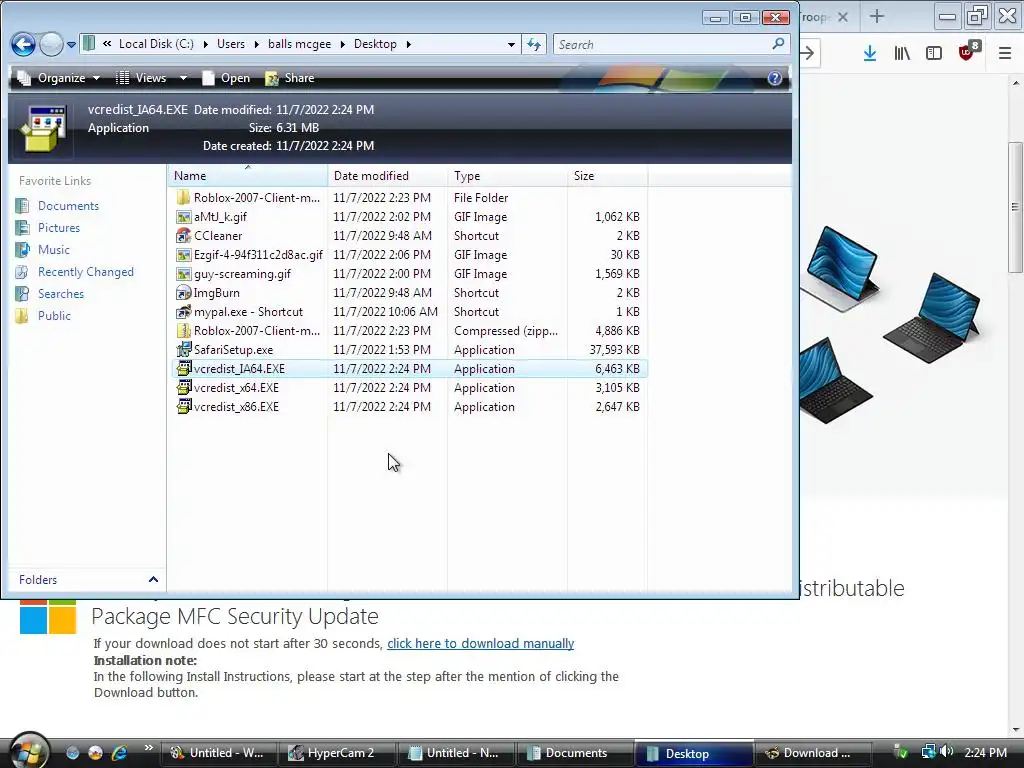The height and width of the screenshot is (768, 1024).
Task: Toggle the browser sidebar icon
Action: pos(934,53)
